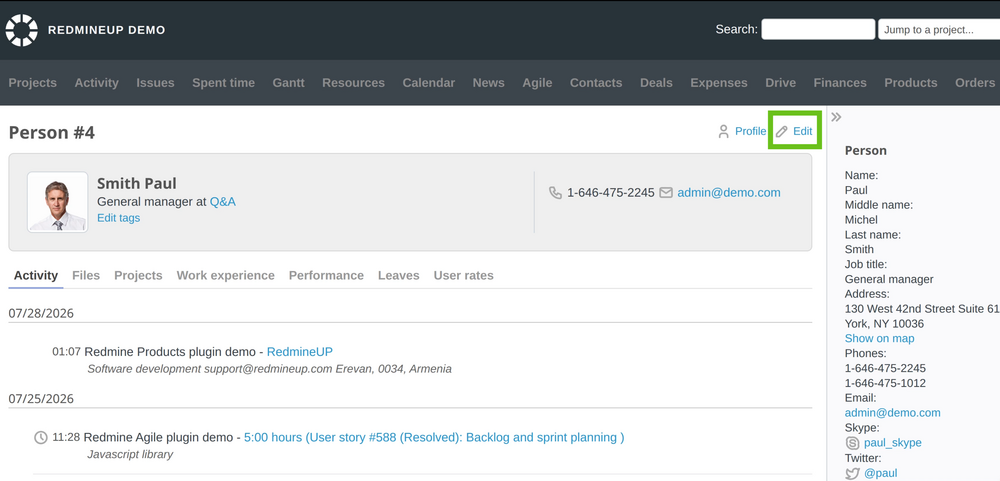1000x481 pixels.
Task: Click the Profile person icon
Action: click(723, 131)
